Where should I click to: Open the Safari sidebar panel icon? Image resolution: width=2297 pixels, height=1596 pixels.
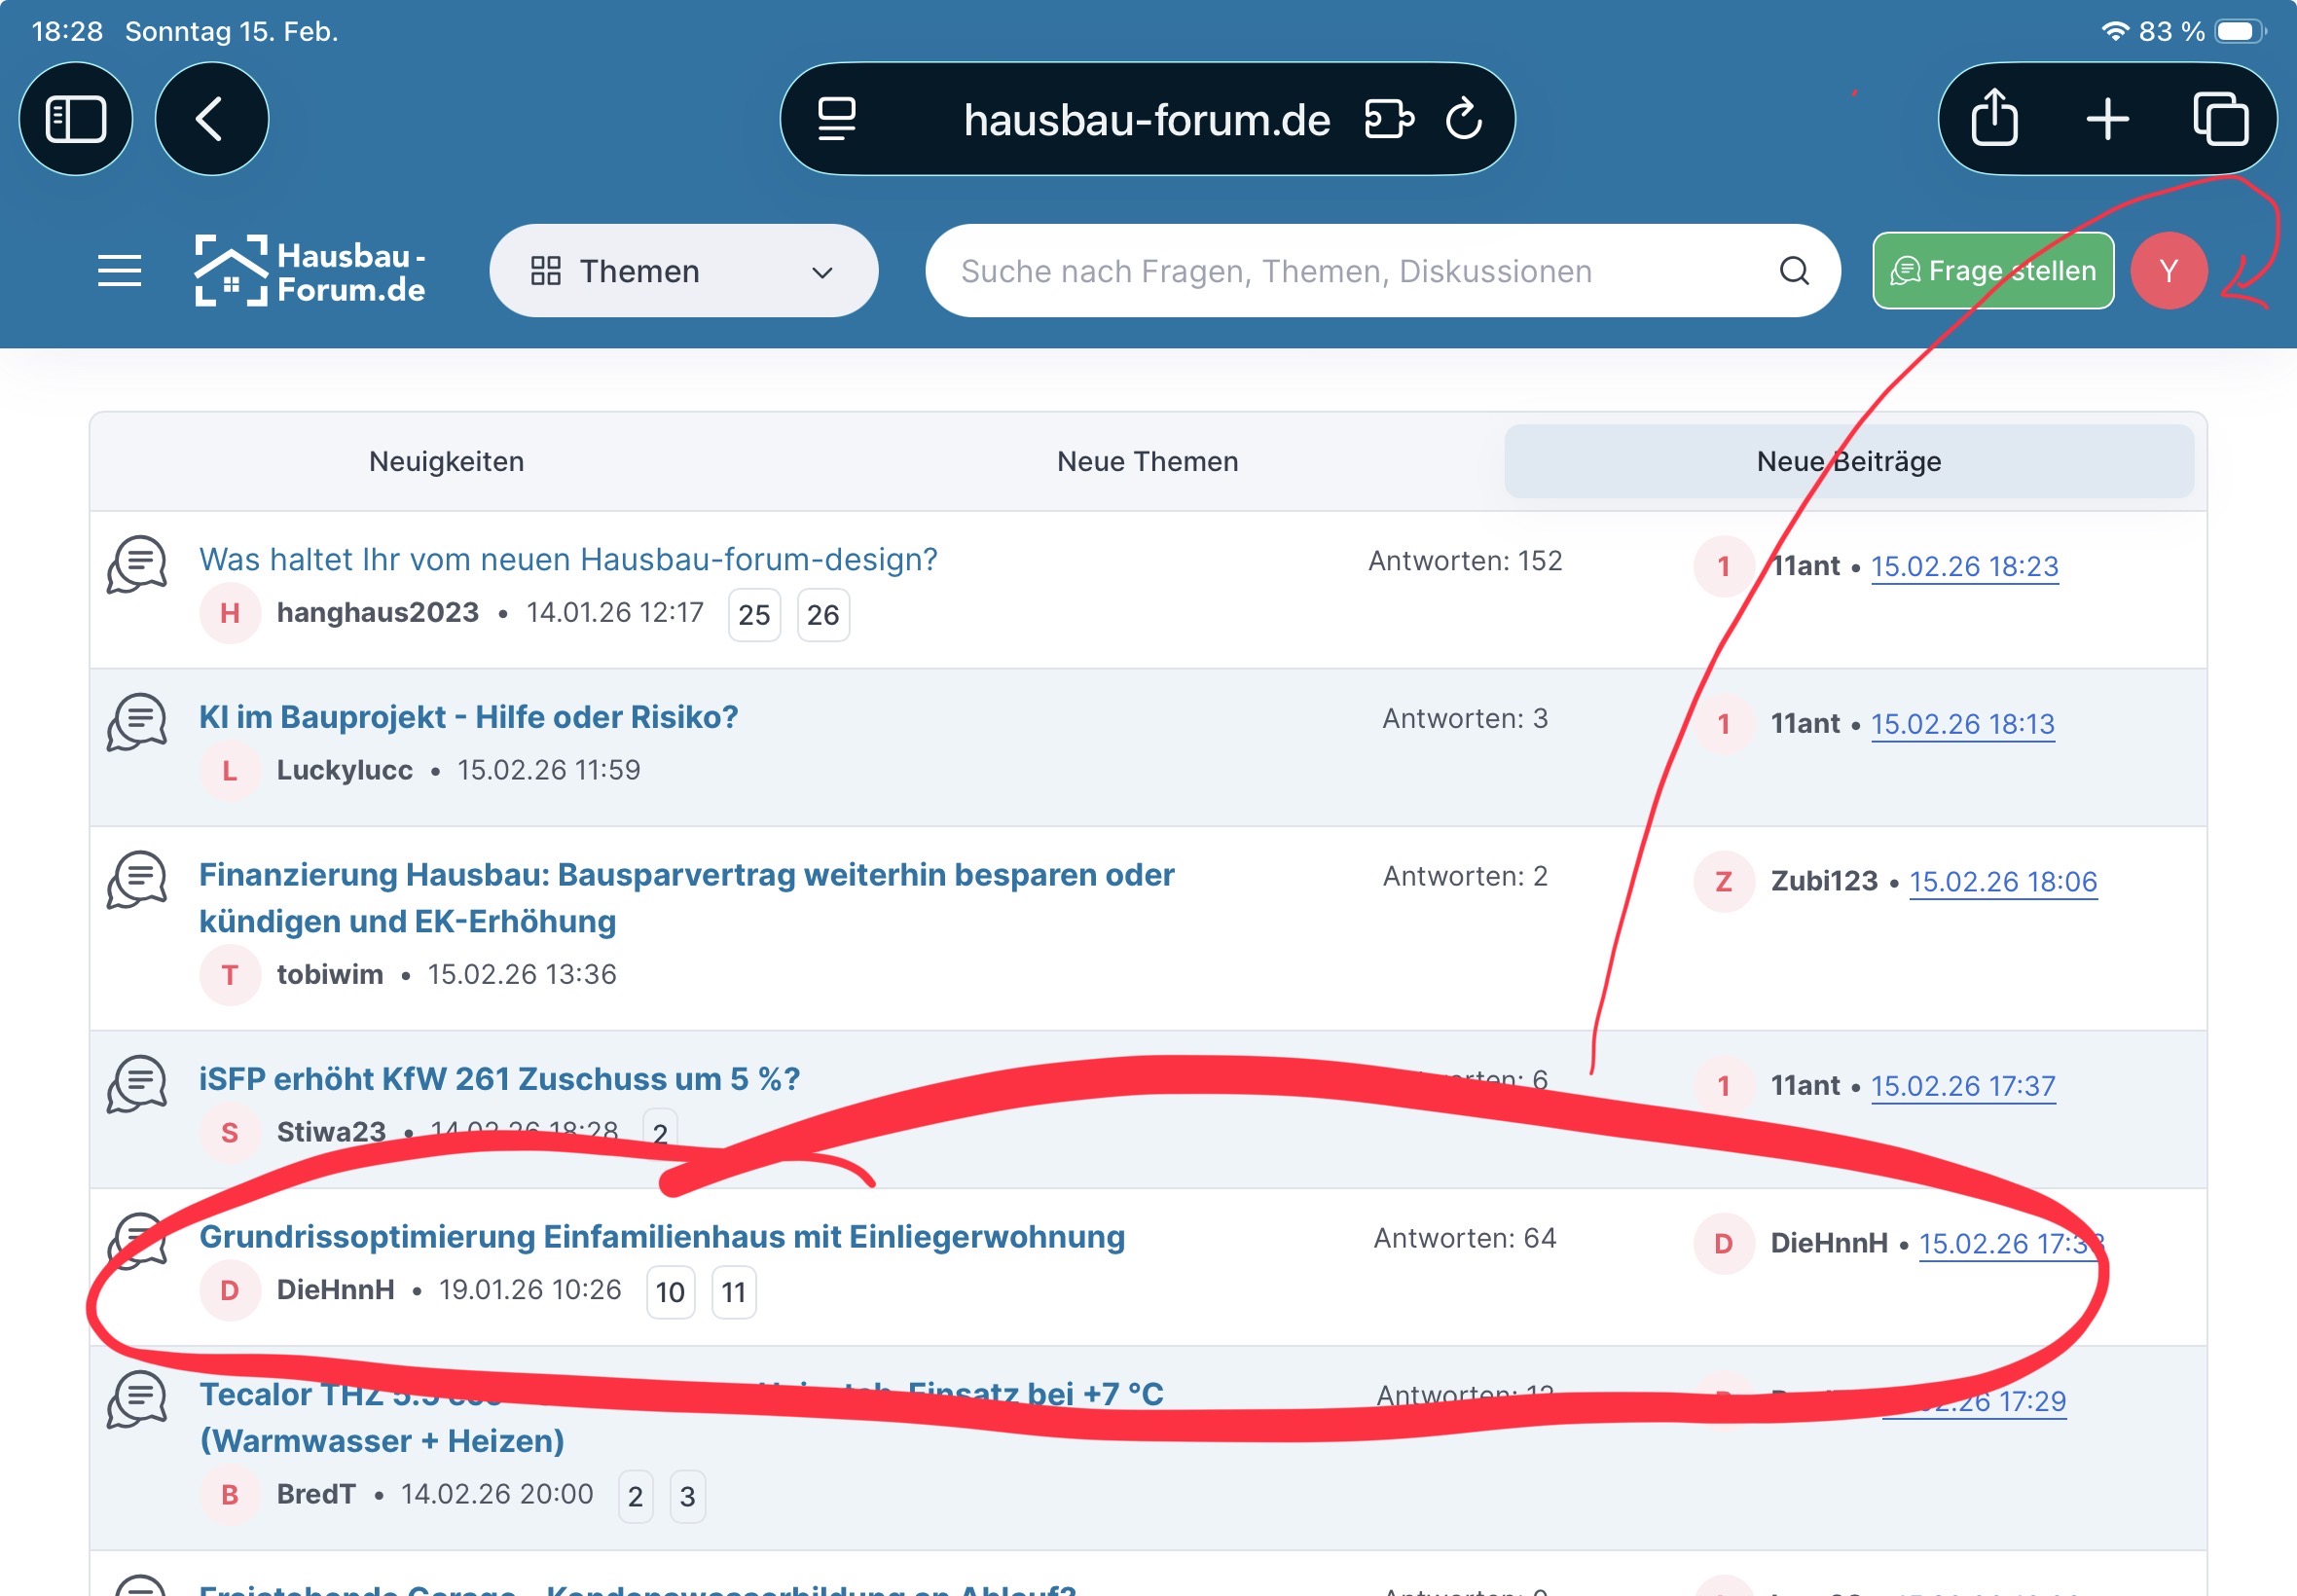click(76, 119)
